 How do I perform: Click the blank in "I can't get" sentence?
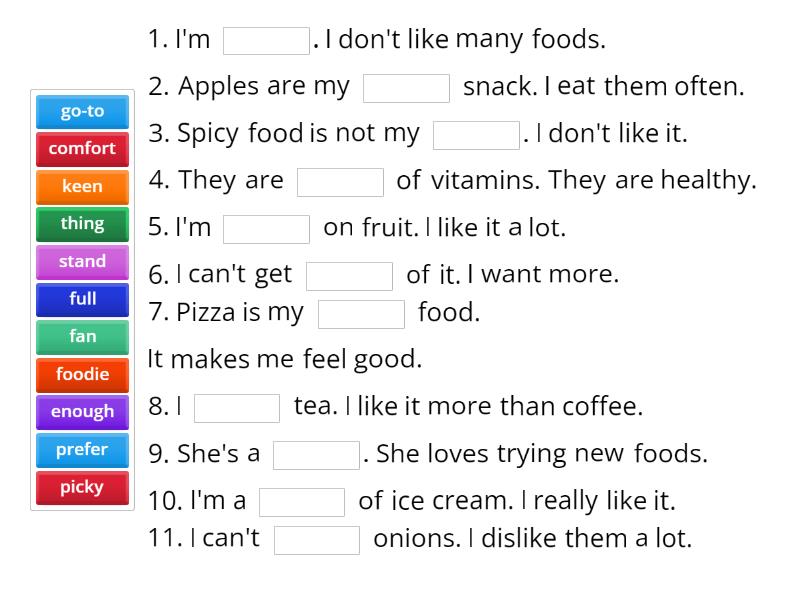point(350,275)
